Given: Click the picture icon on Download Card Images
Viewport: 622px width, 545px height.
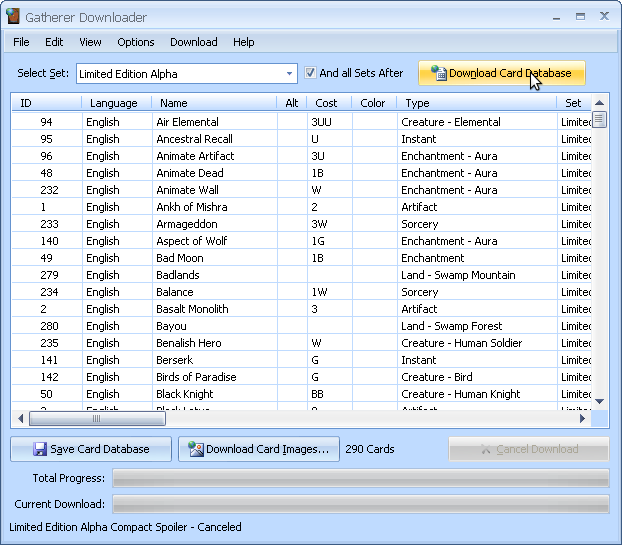Looking at the screenshot, I should 196,449.
